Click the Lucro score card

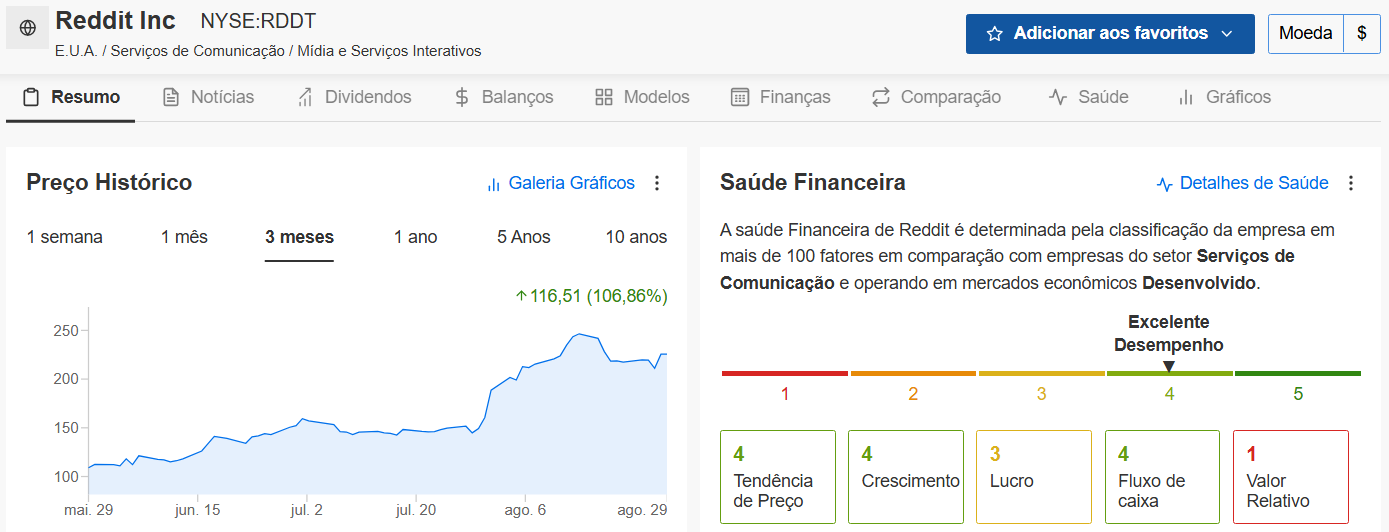[x=1034, y=477]
